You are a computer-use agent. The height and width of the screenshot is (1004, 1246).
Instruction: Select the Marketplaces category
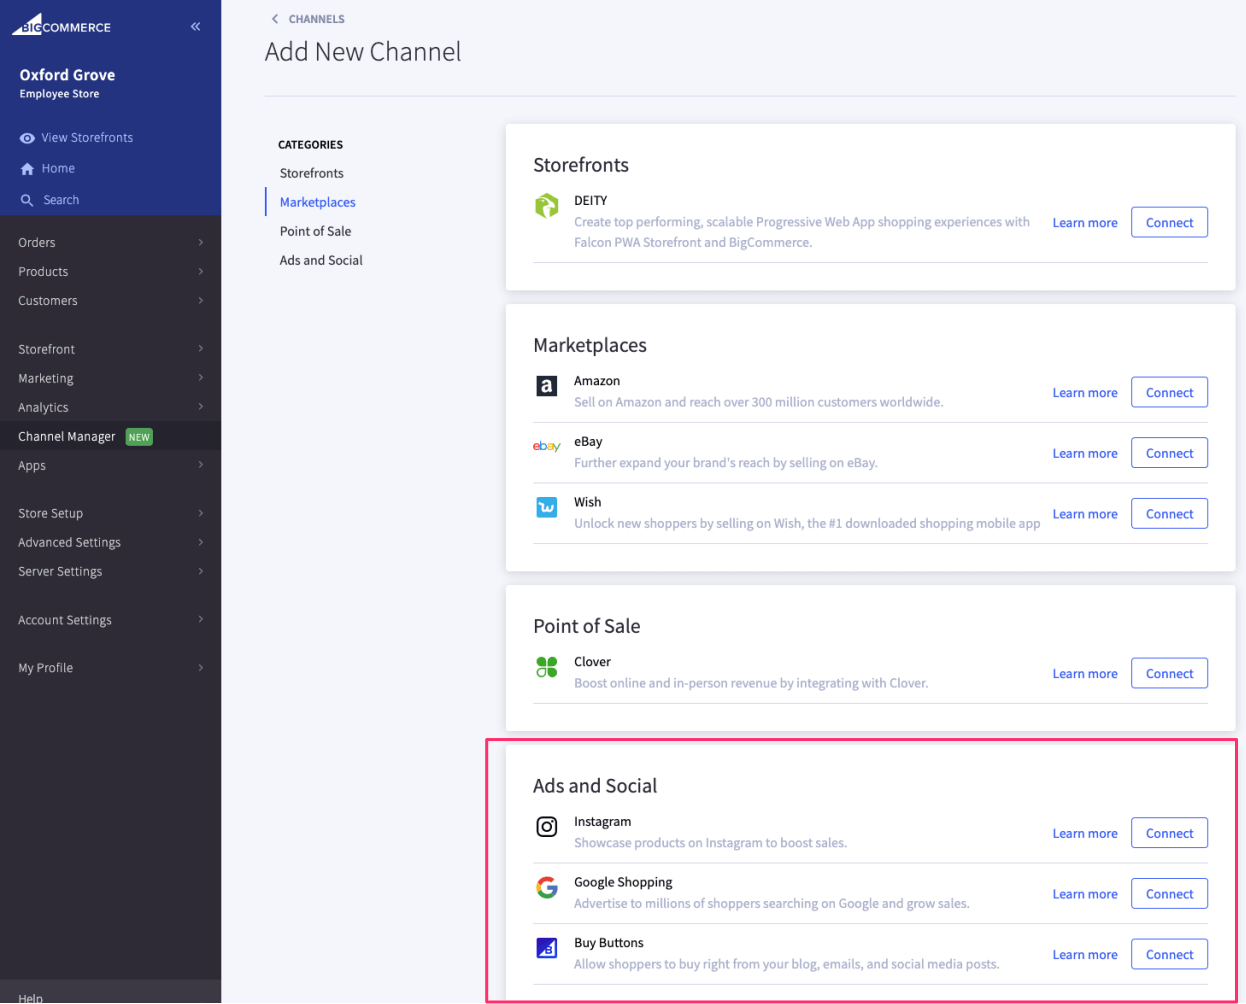[x=318, y=202]
